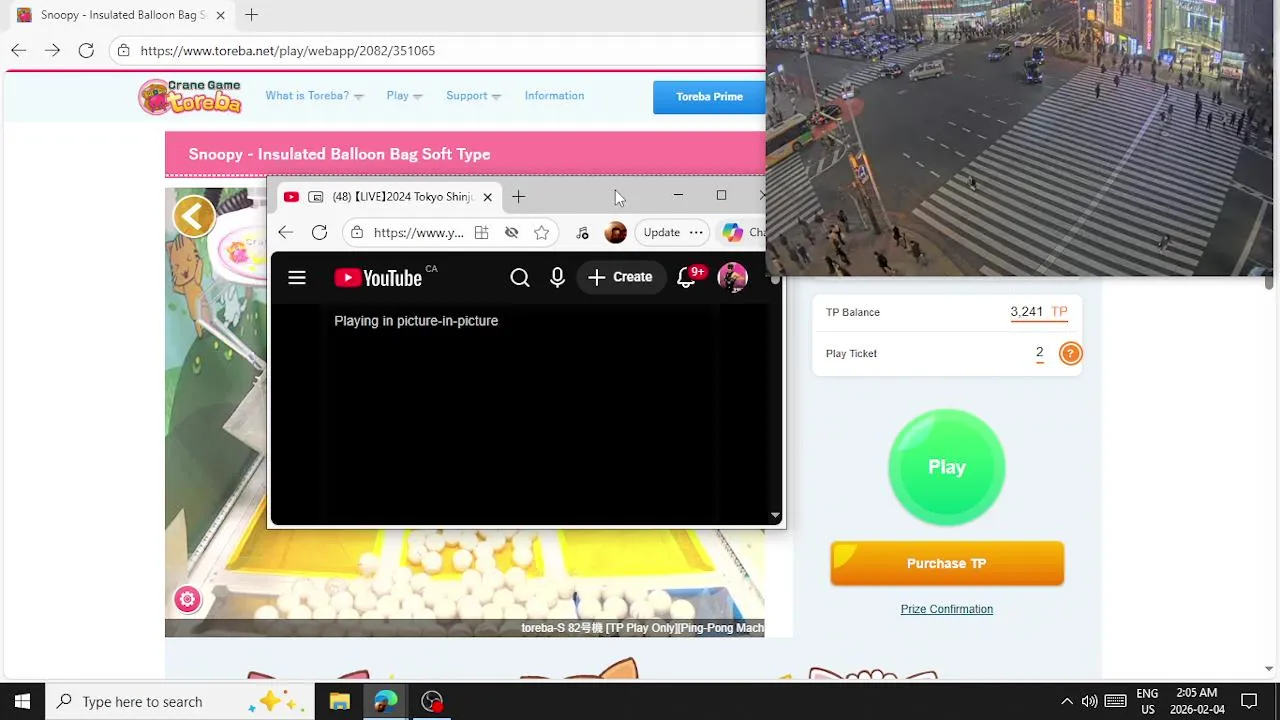The image size is (1280, 720).
Task: Click the Play Ticket count 2
Action: point(1040,353)
